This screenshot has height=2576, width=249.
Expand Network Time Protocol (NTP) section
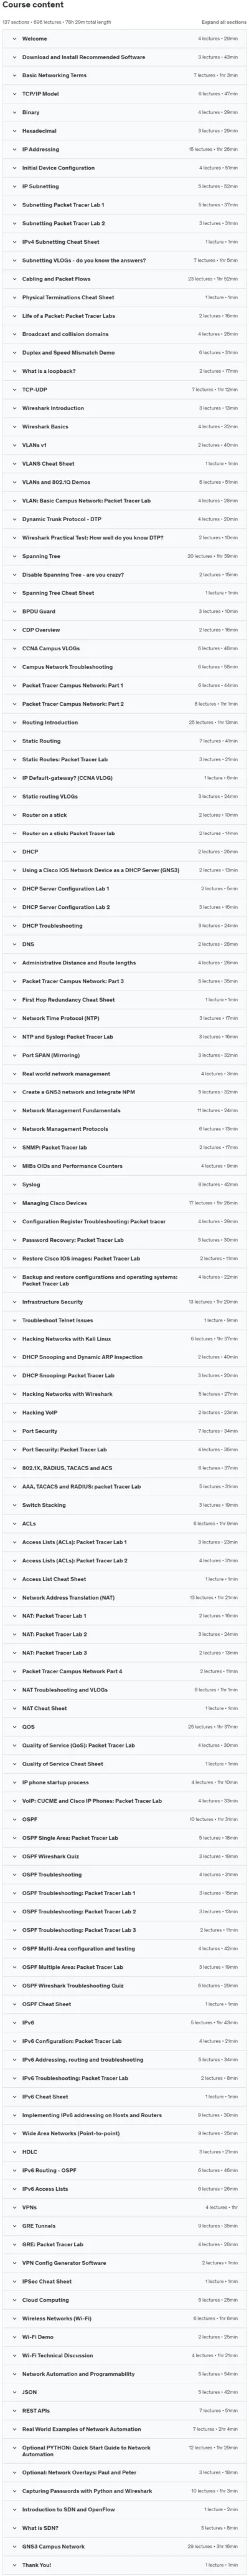point(124,1018)
